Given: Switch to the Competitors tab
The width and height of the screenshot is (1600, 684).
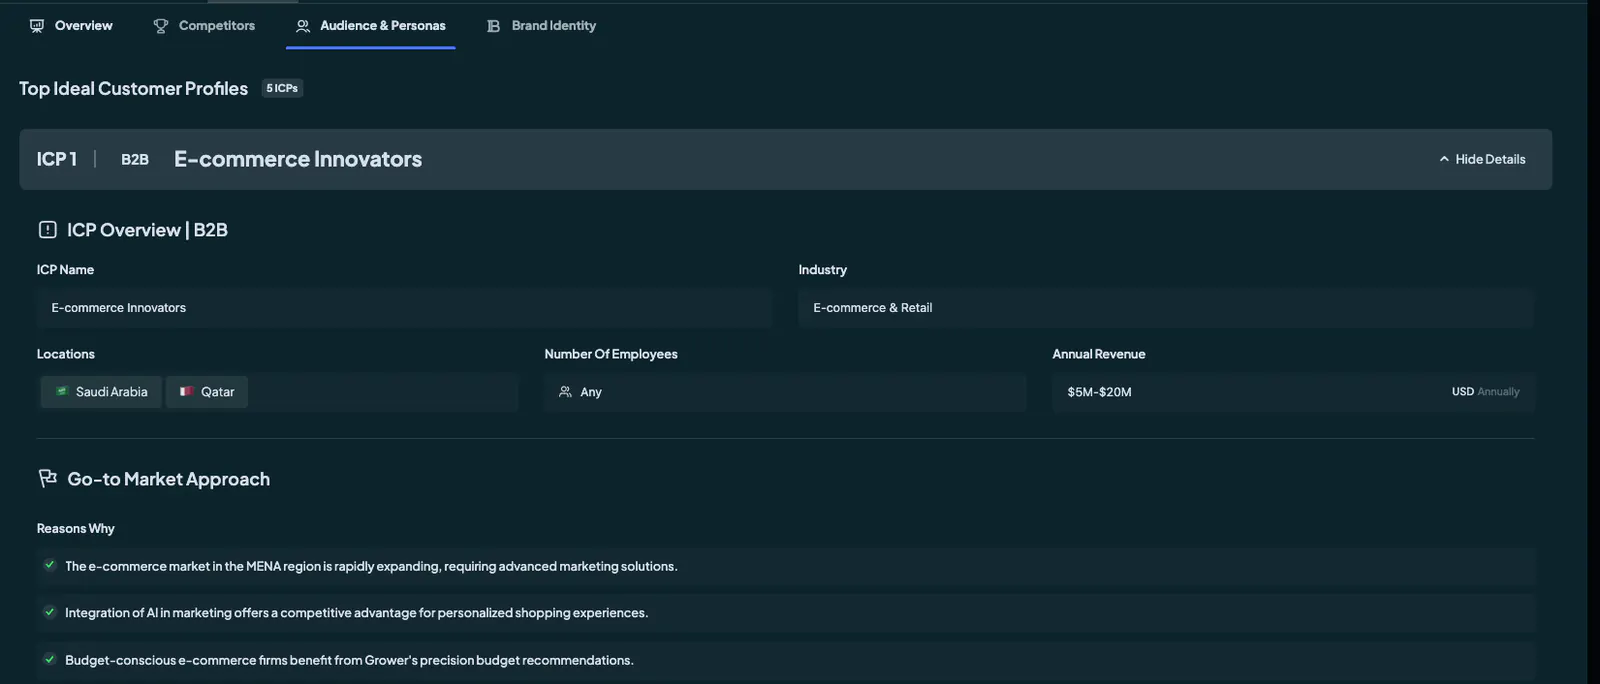Looking at the screenshot, I should [204, 26].
